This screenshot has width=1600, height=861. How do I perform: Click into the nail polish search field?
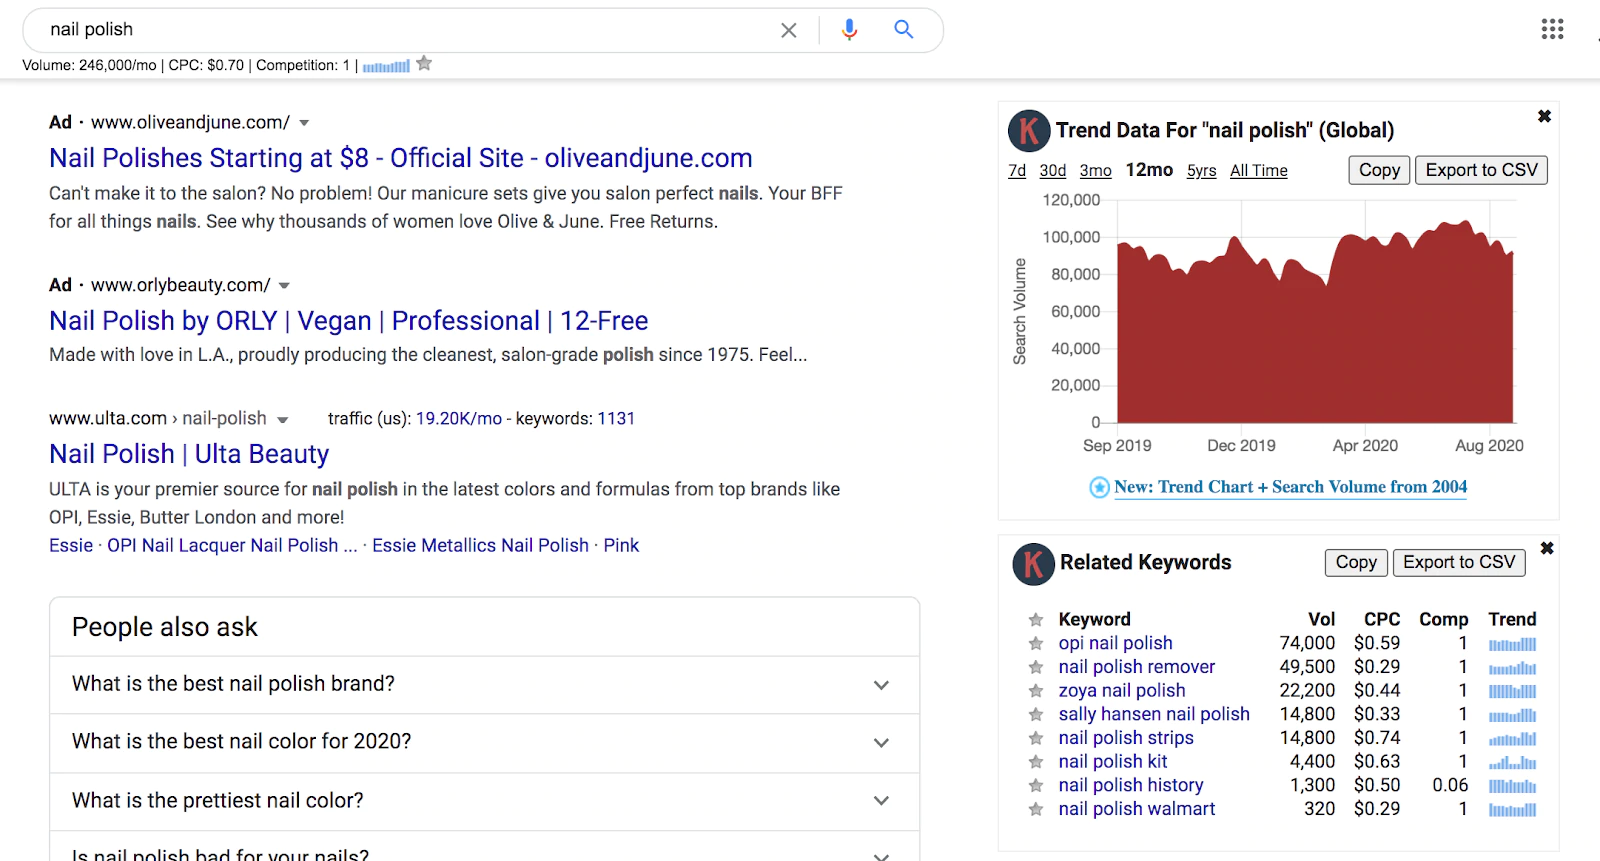400,30
